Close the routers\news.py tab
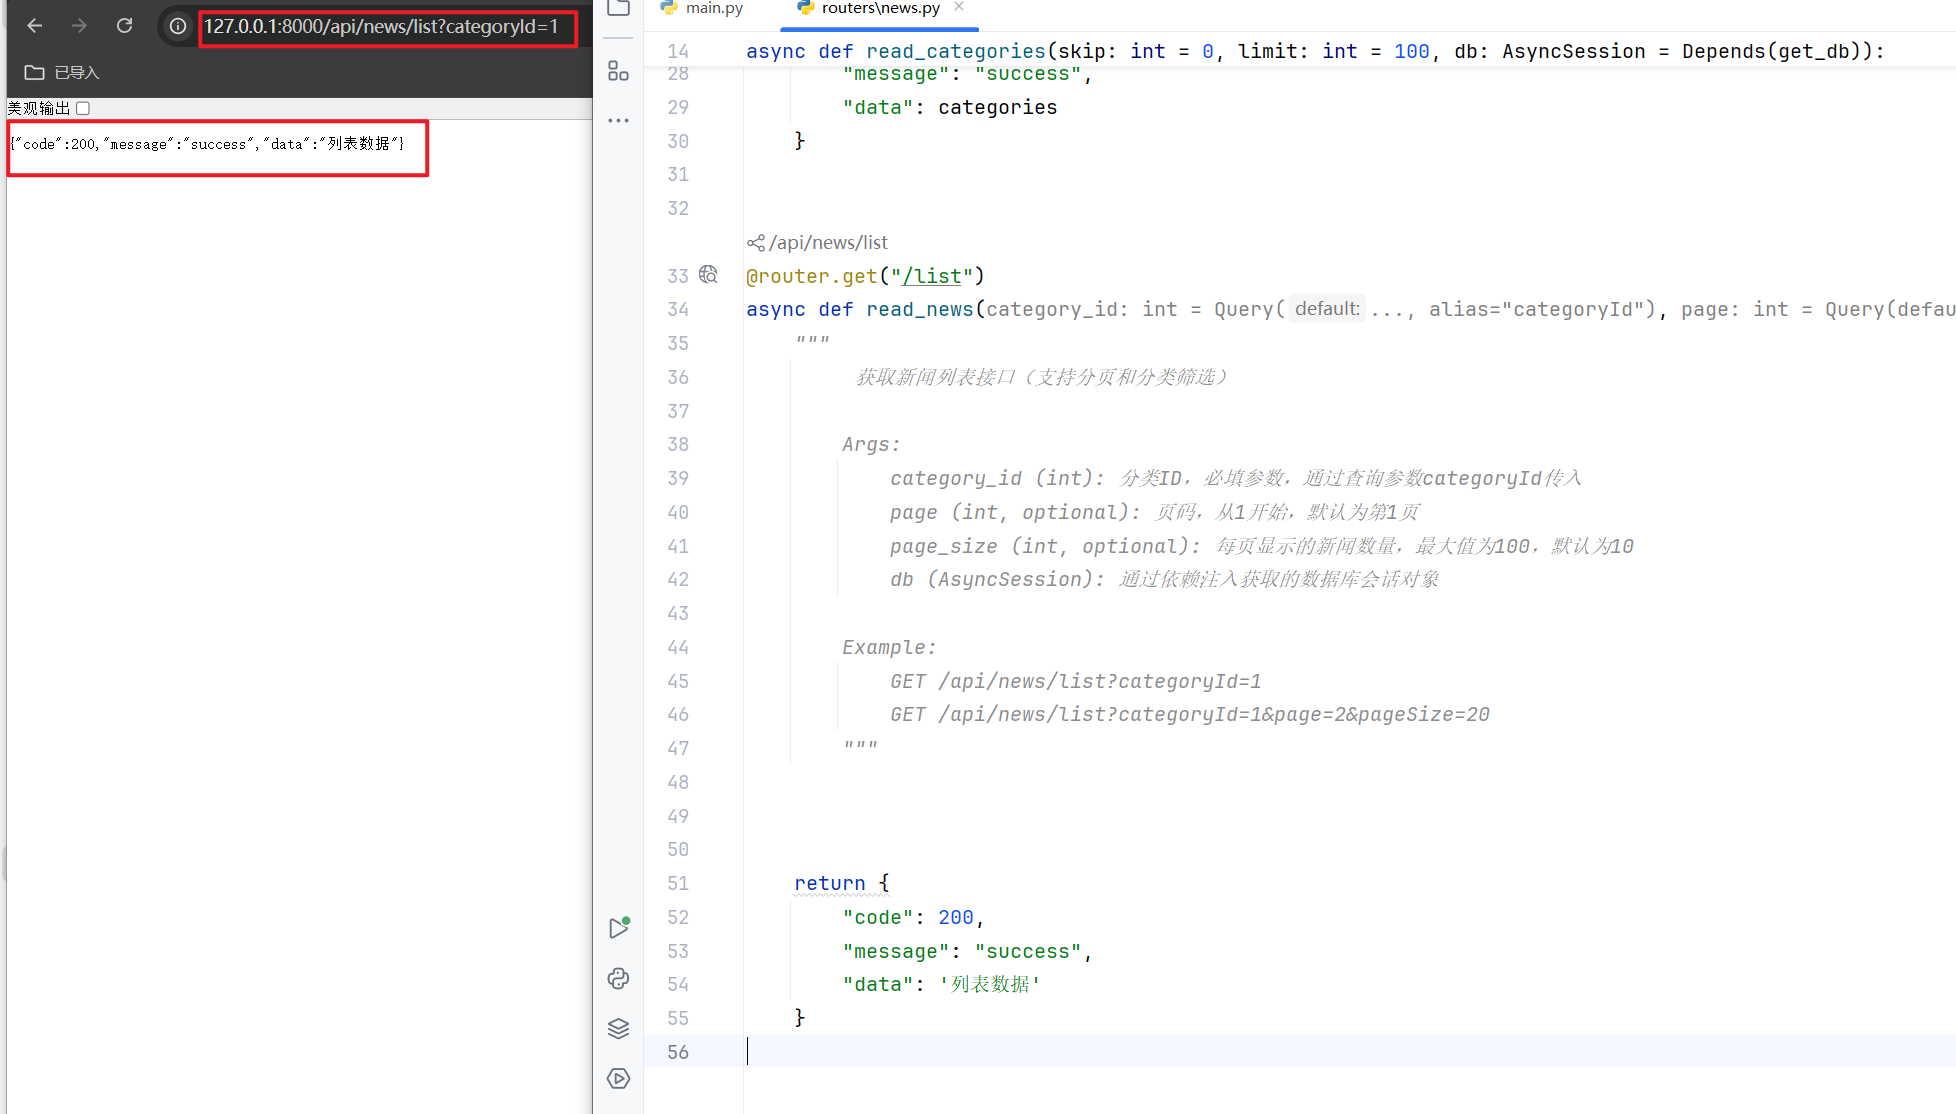The image size is (1956, 1114). (x=959, y=7)
